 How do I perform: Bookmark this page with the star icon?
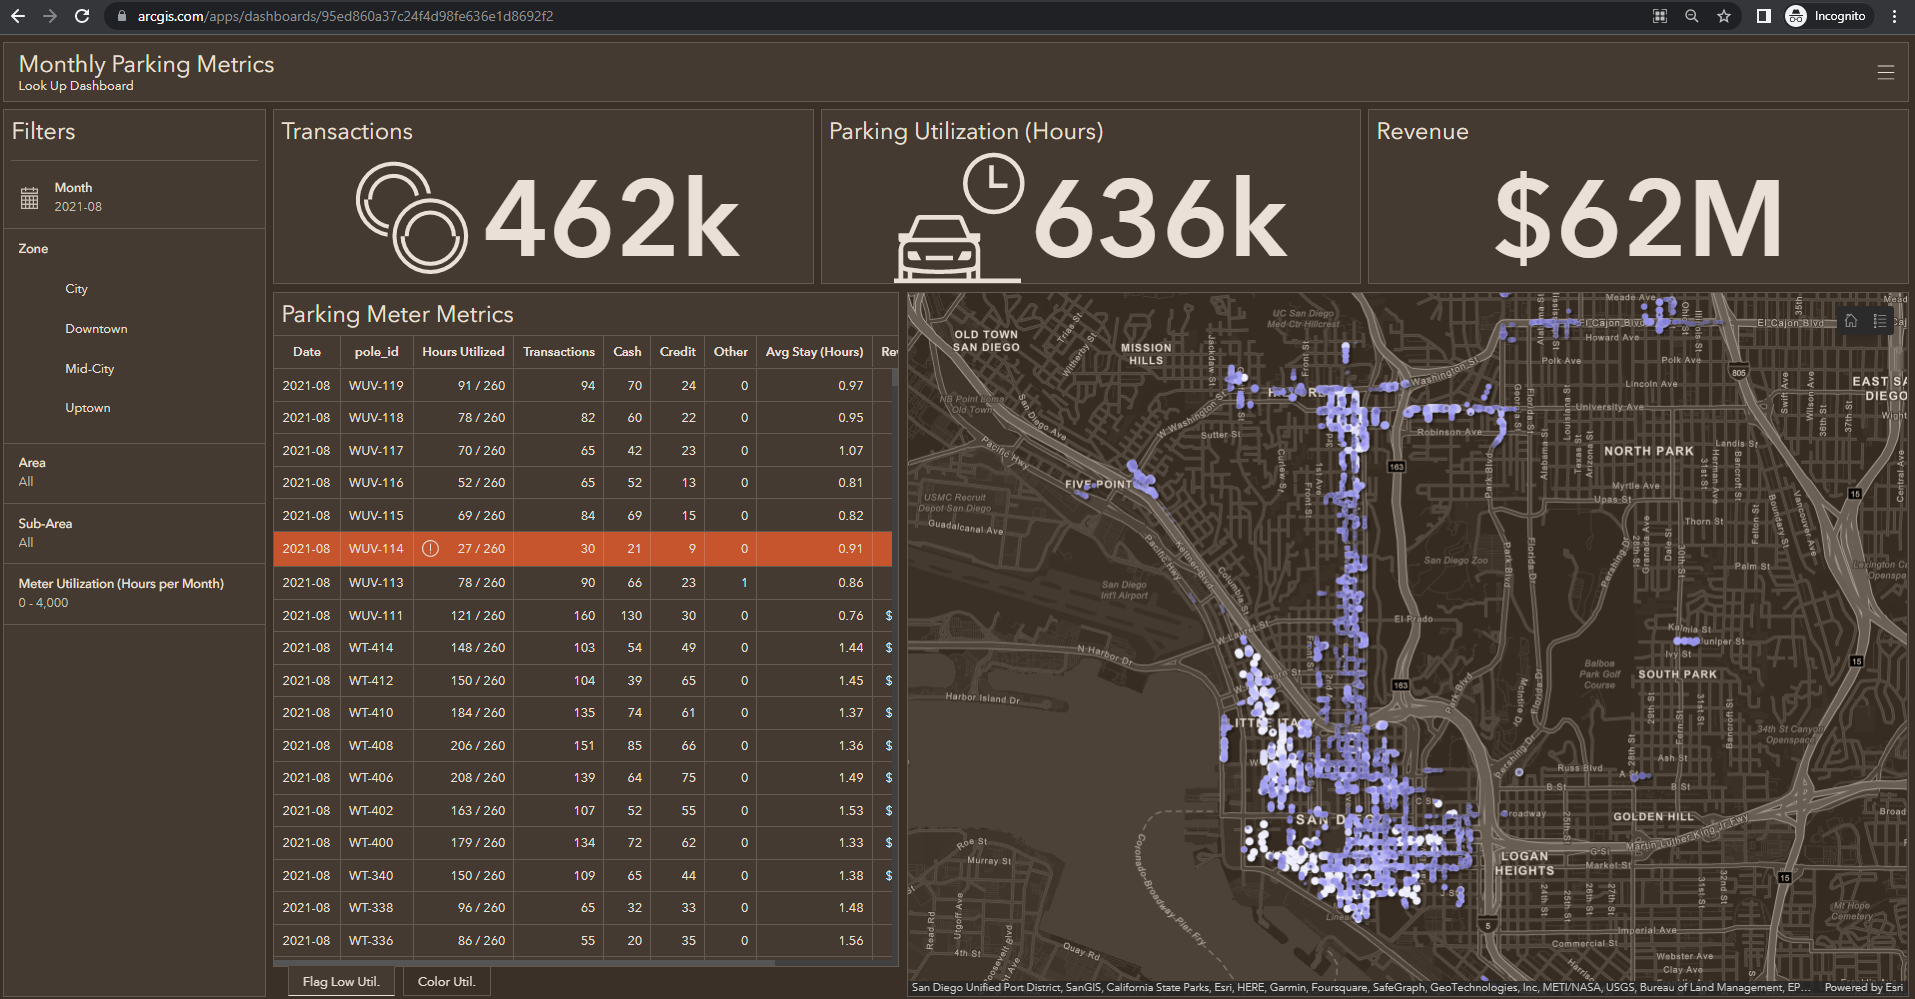[x=1723, y=16]
